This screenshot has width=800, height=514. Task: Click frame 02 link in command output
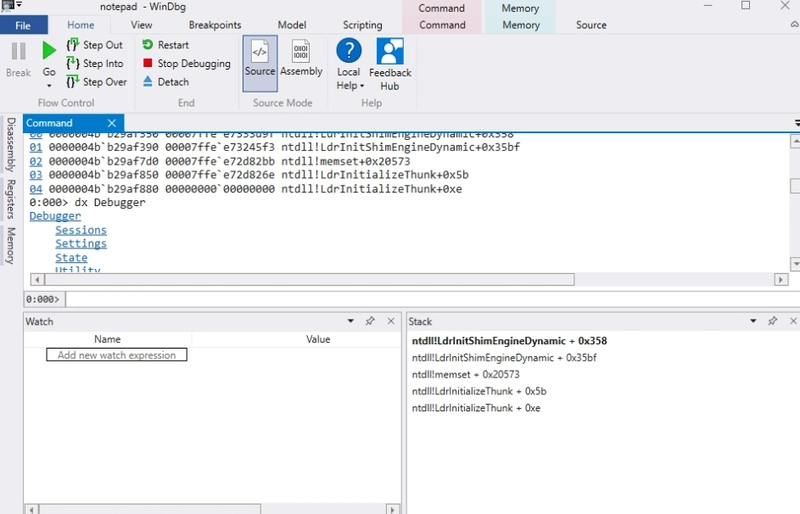click(36, 161)
